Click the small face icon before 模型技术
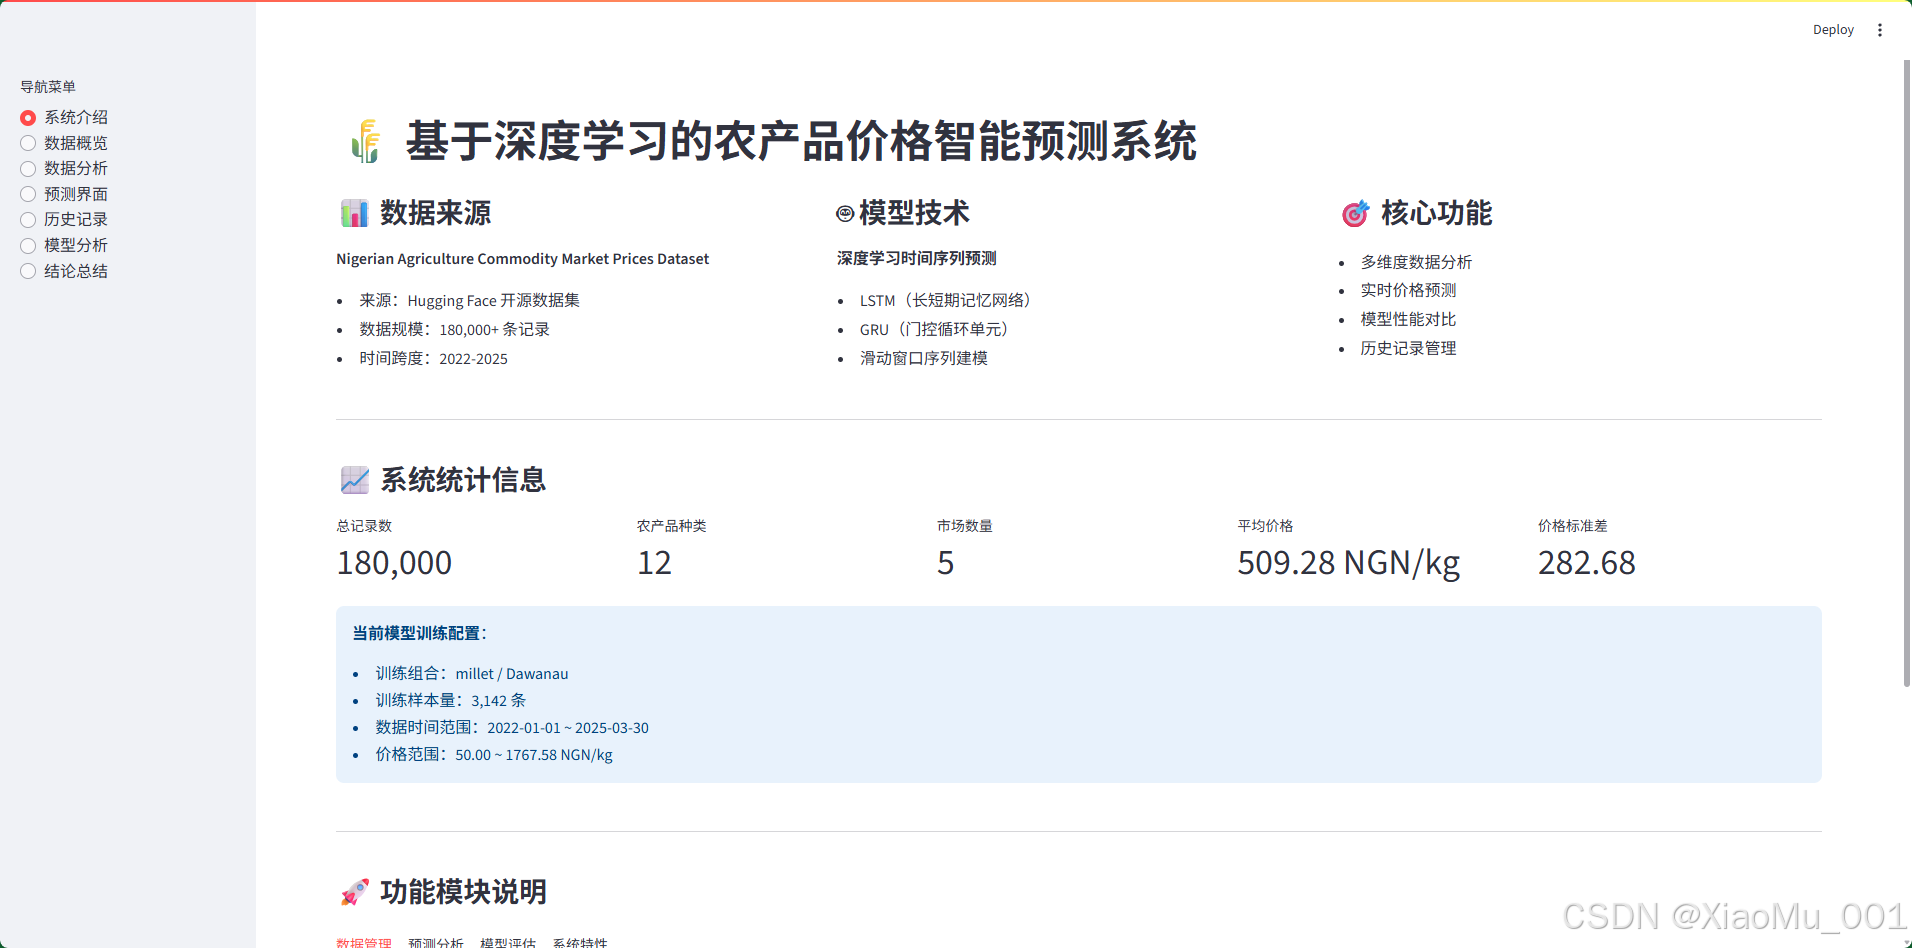 (845, 213)
